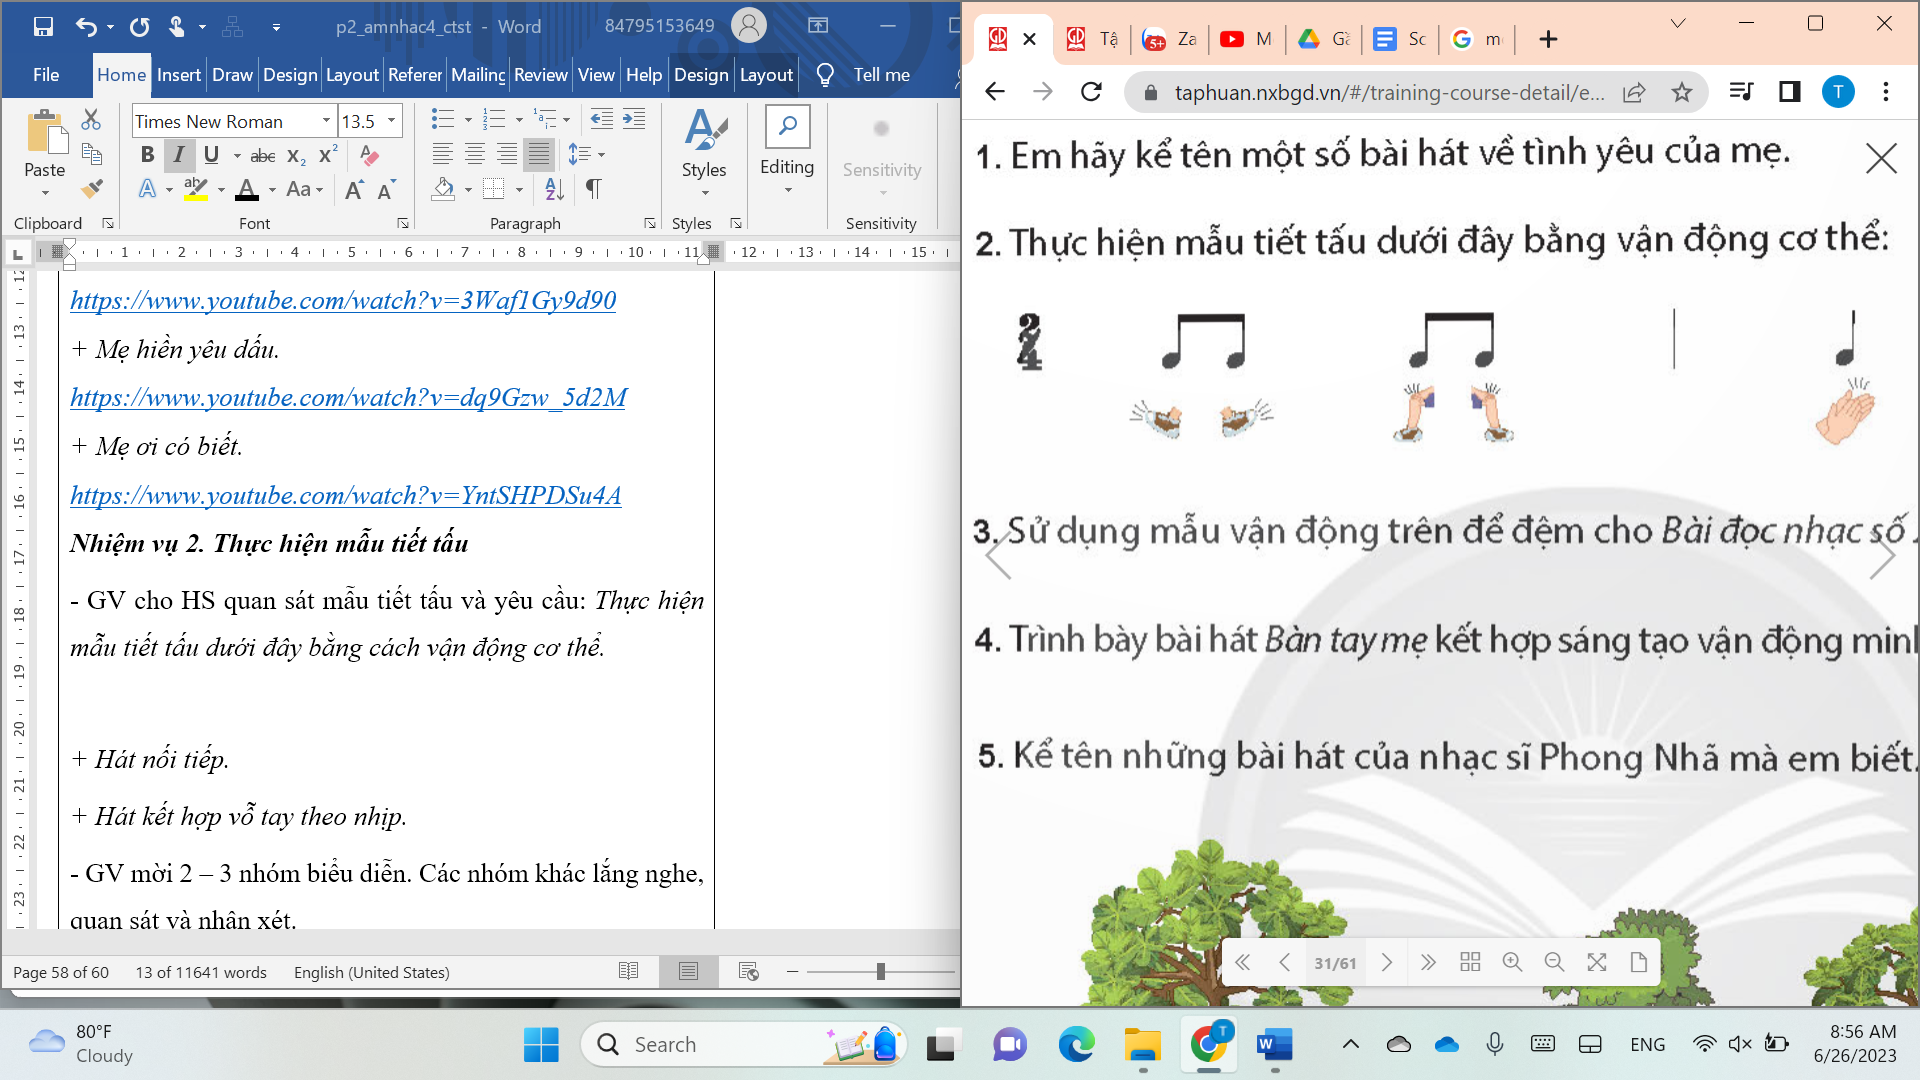The image size is (1920, 1080).
Task: Open the font name dropdown
Action: click(x=326, y=121)
